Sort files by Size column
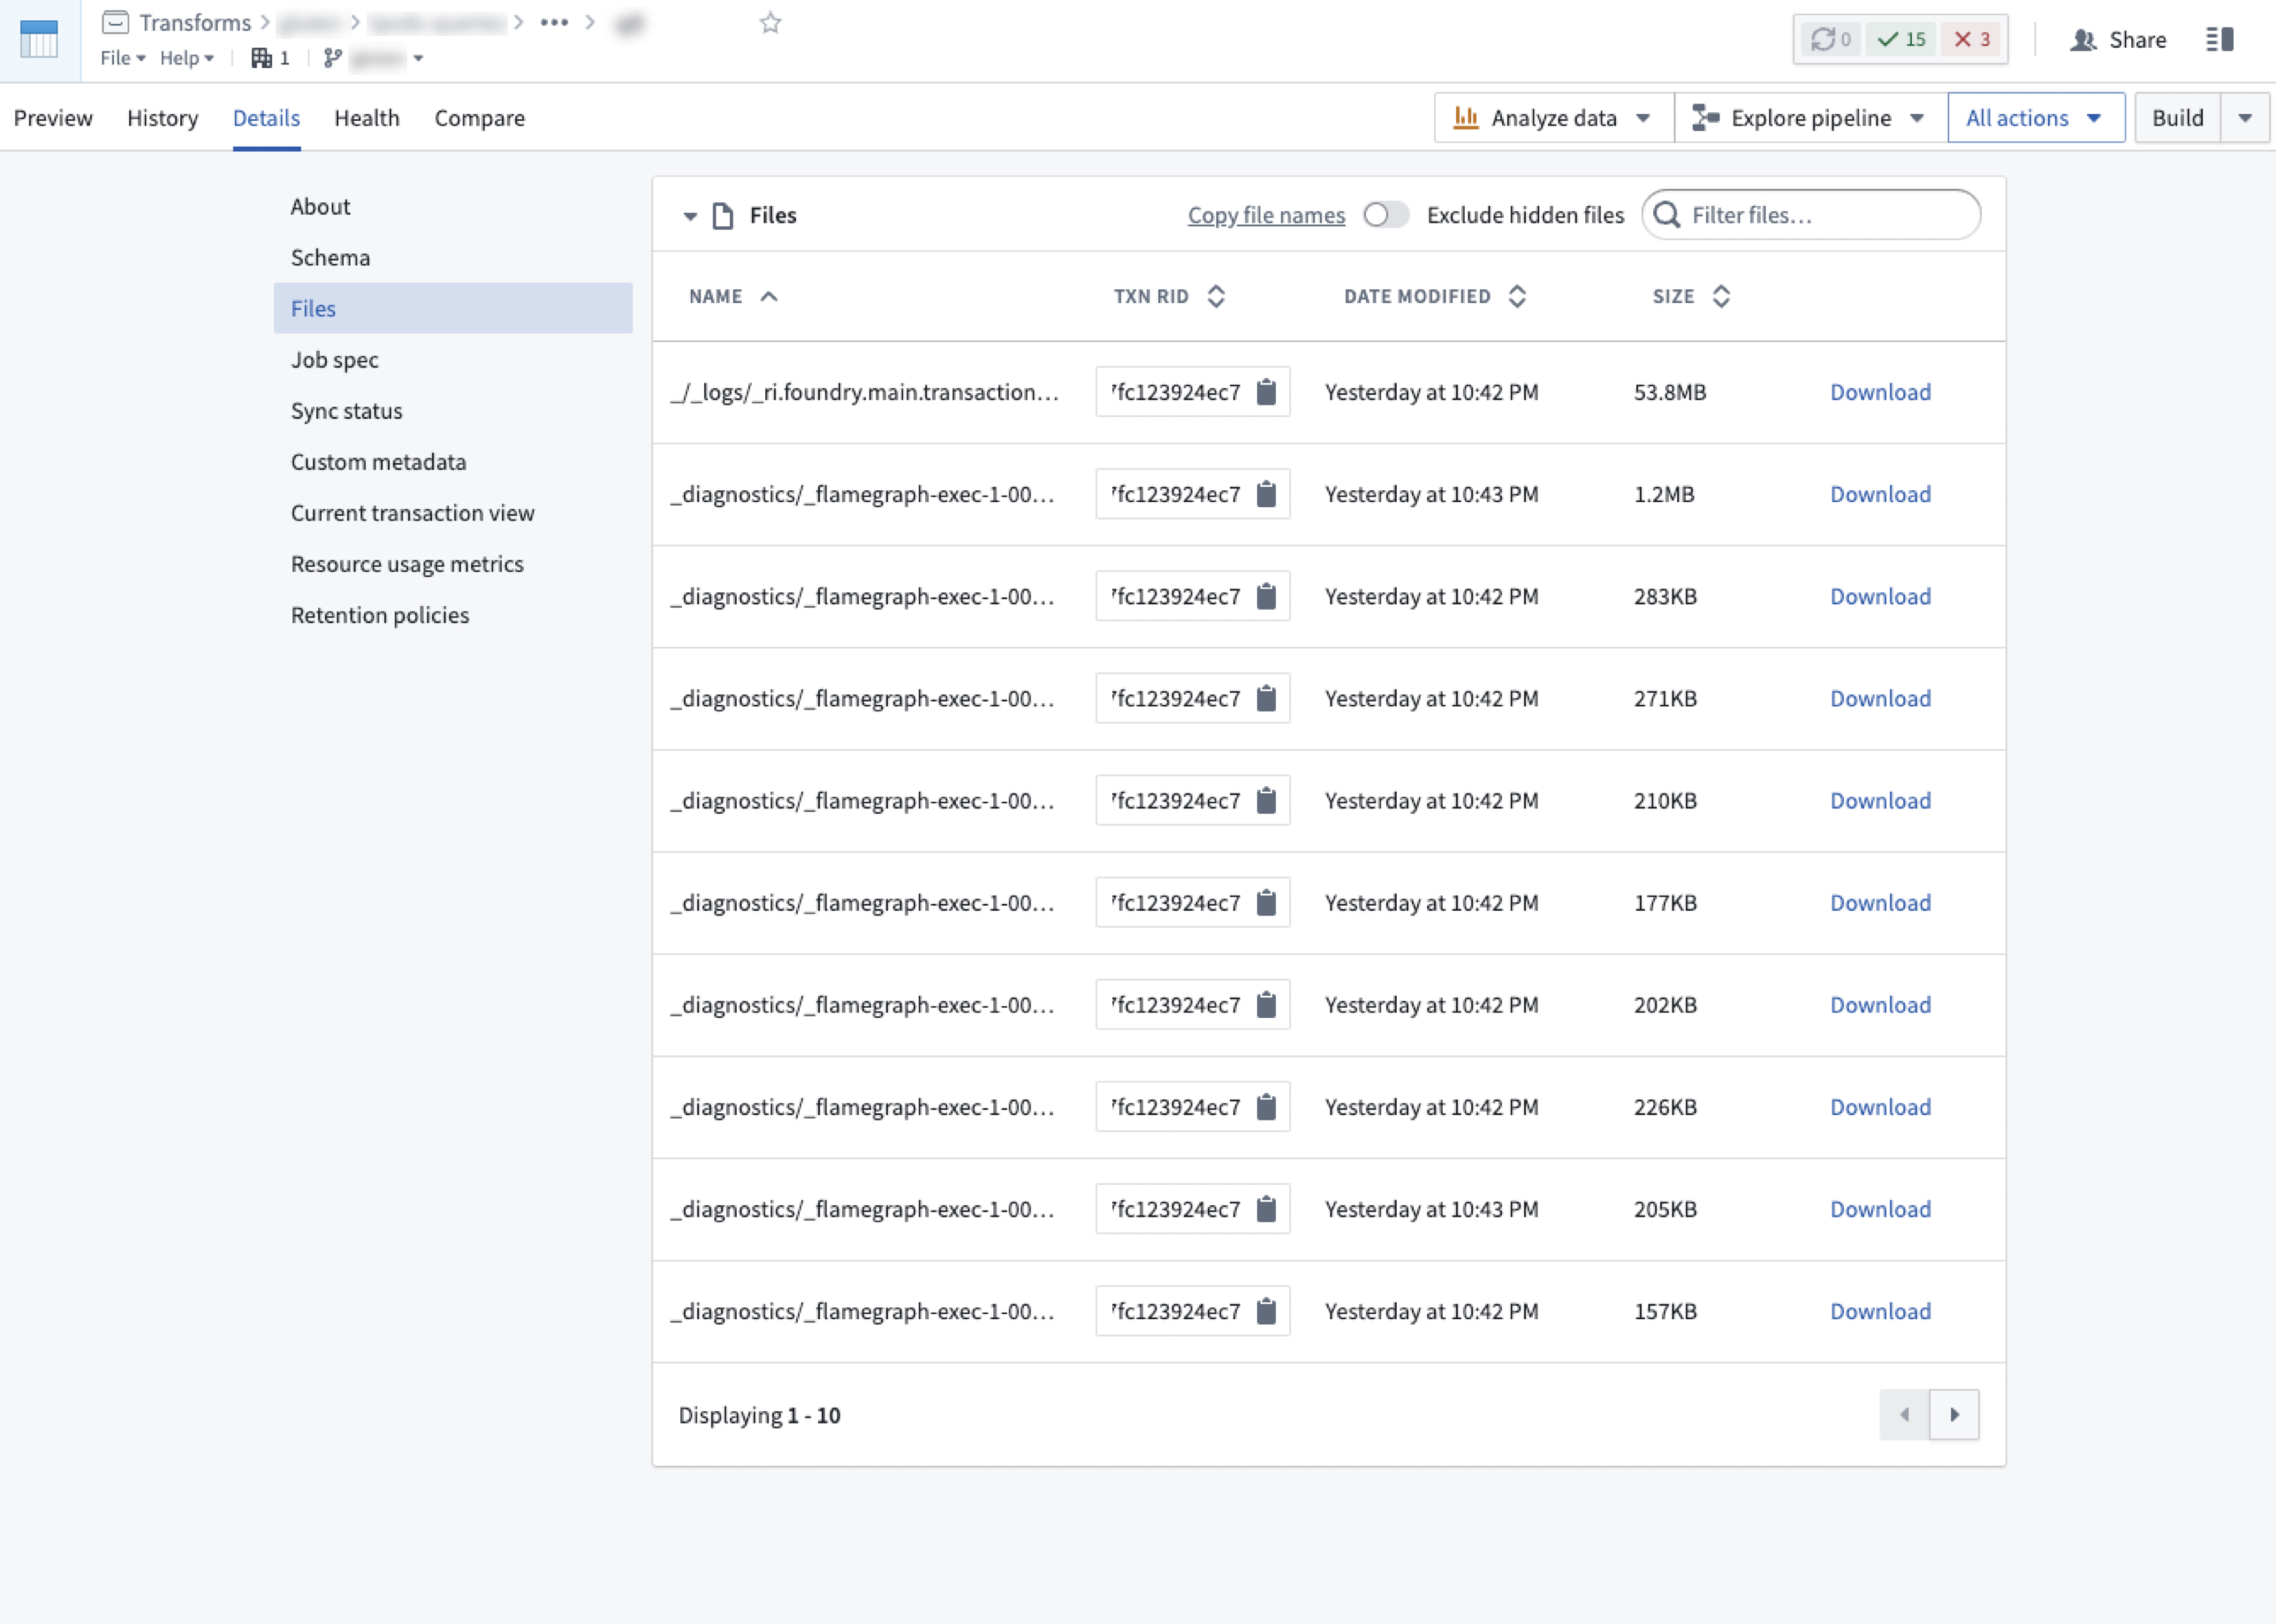Viewport: 2276px width, 1624px height. pyautogui.click(x=1691, y=296)
